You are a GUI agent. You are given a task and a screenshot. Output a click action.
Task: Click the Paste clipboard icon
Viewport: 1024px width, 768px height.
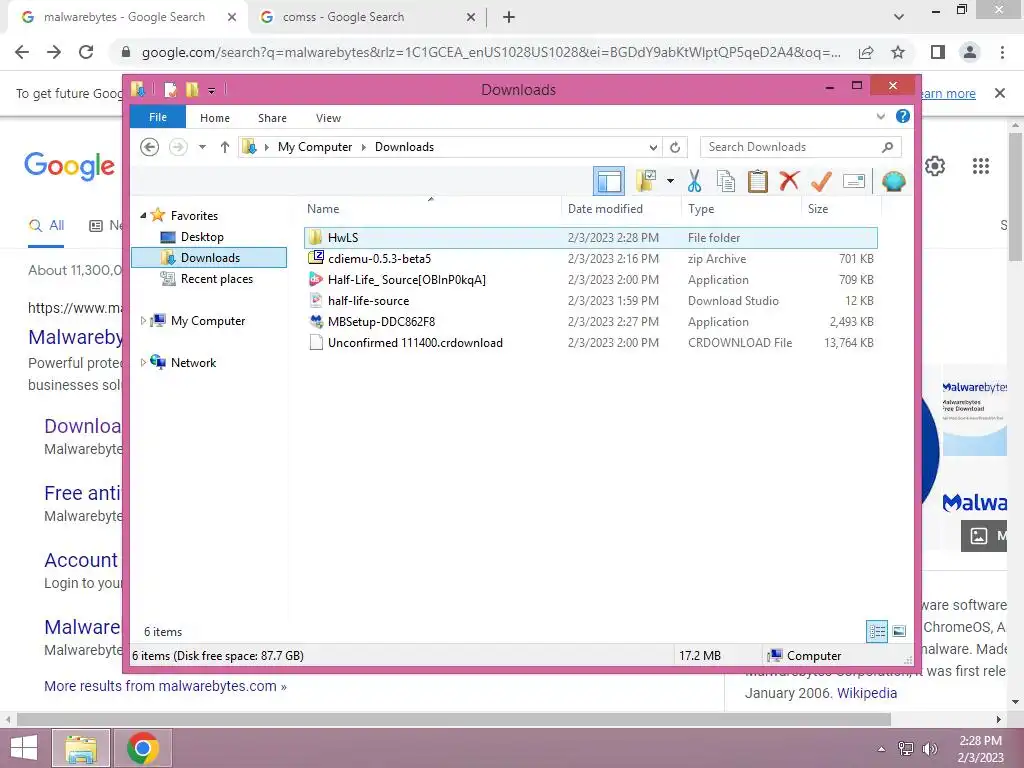[x=758, y=181]
